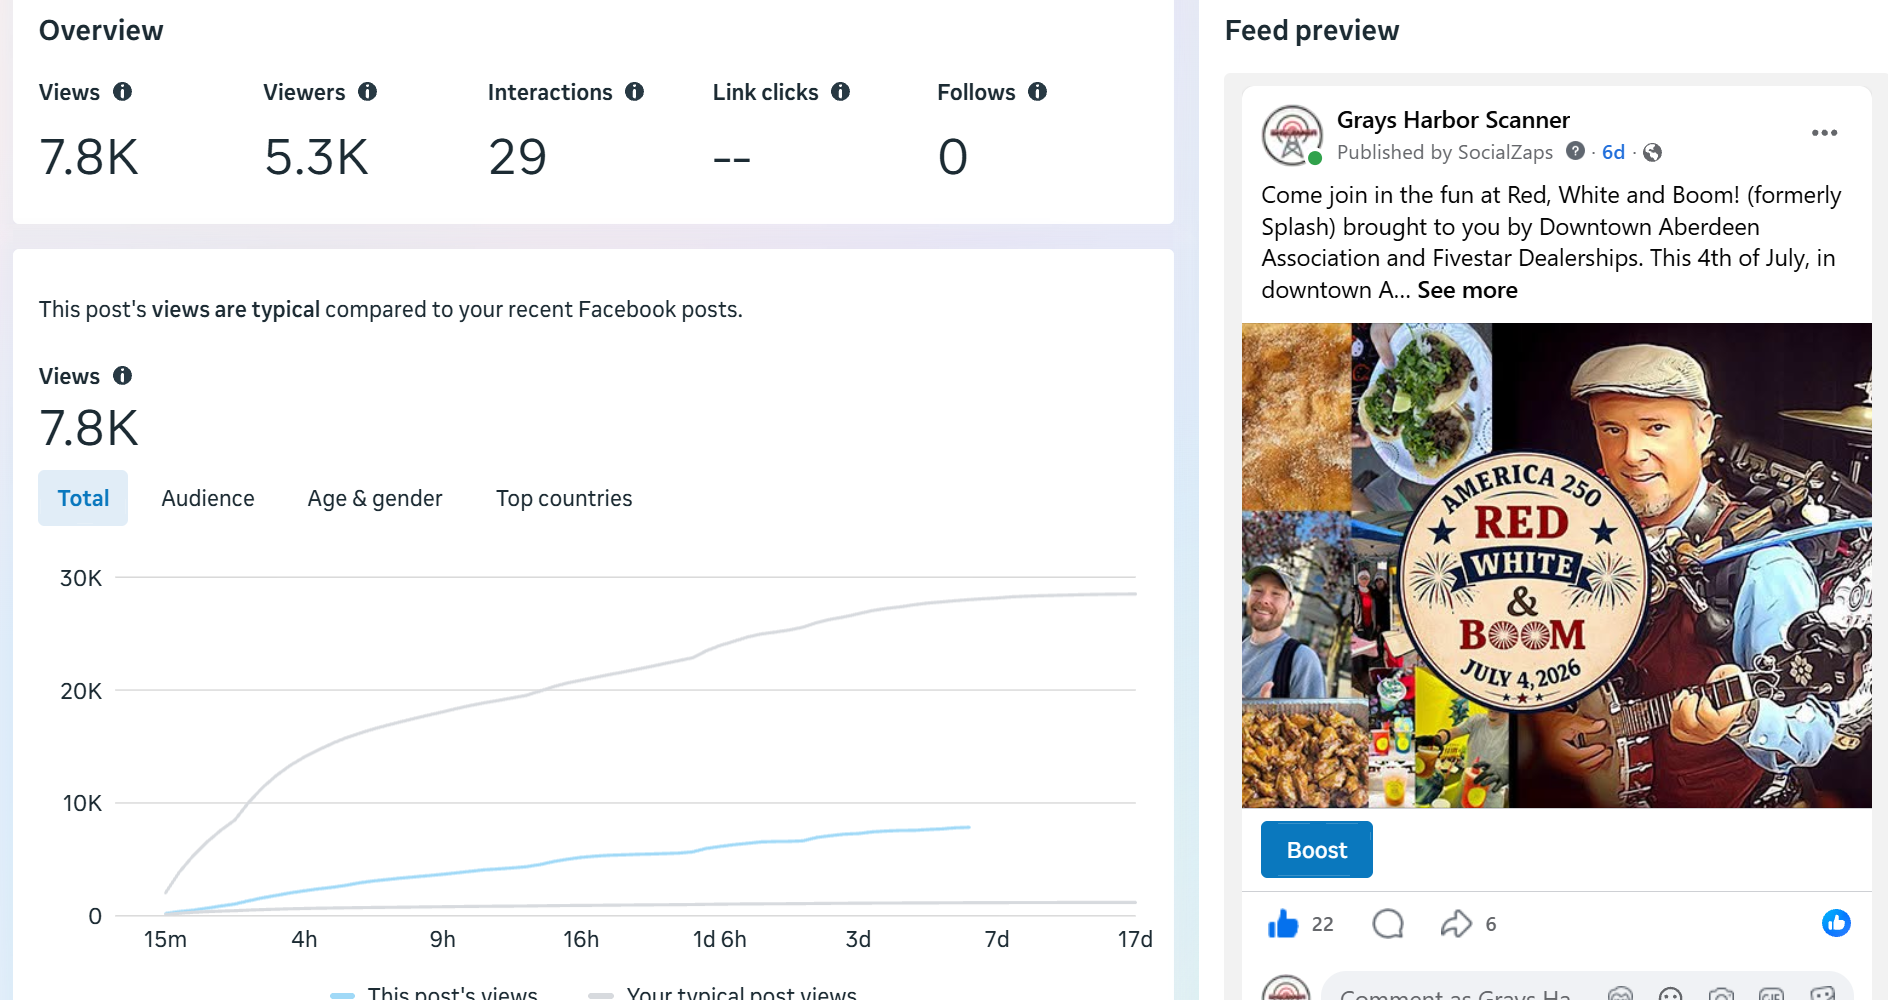Viewport: 1888px width, 1000px height.
Task: Click the thumbs-up Like icon
Action: click(1282, 923)
